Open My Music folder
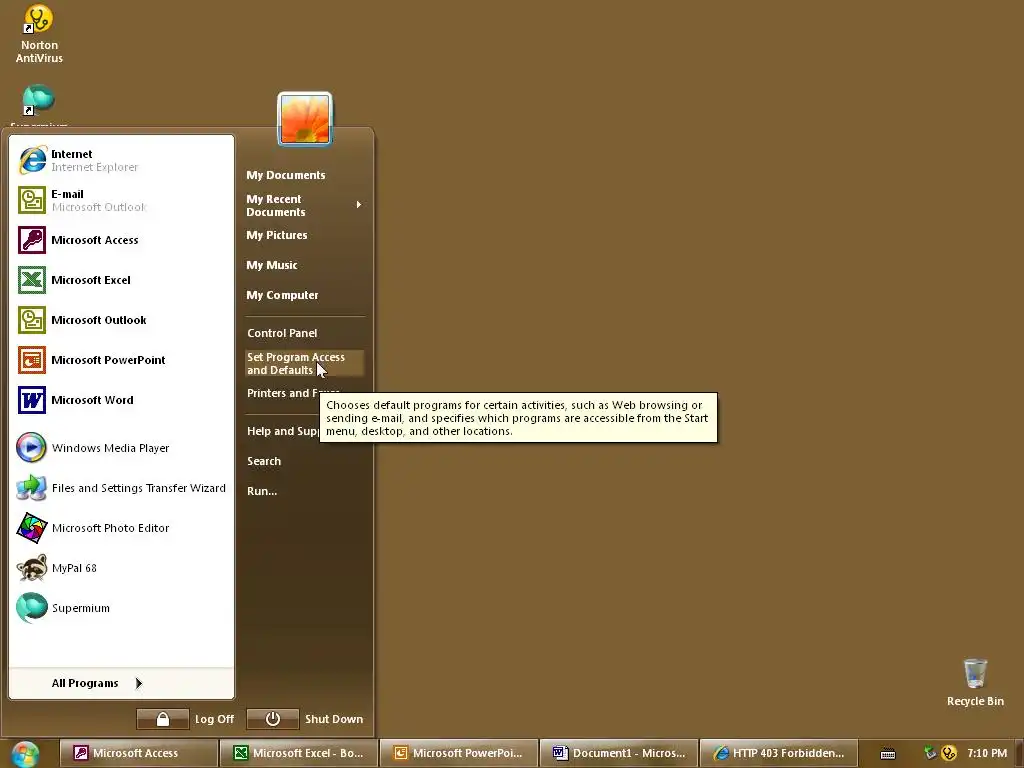Viewport: 1024px width, 768px height. (x=272, y=265)
